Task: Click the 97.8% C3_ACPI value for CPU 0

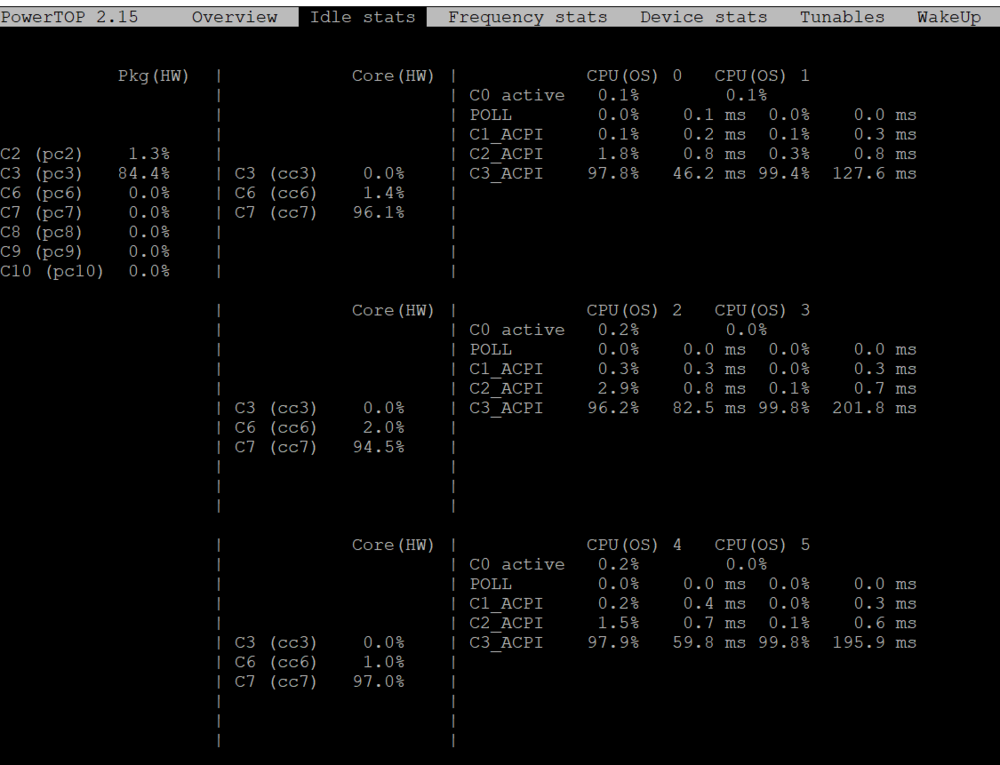Action: pyautogui.click(x=614, y=173)
